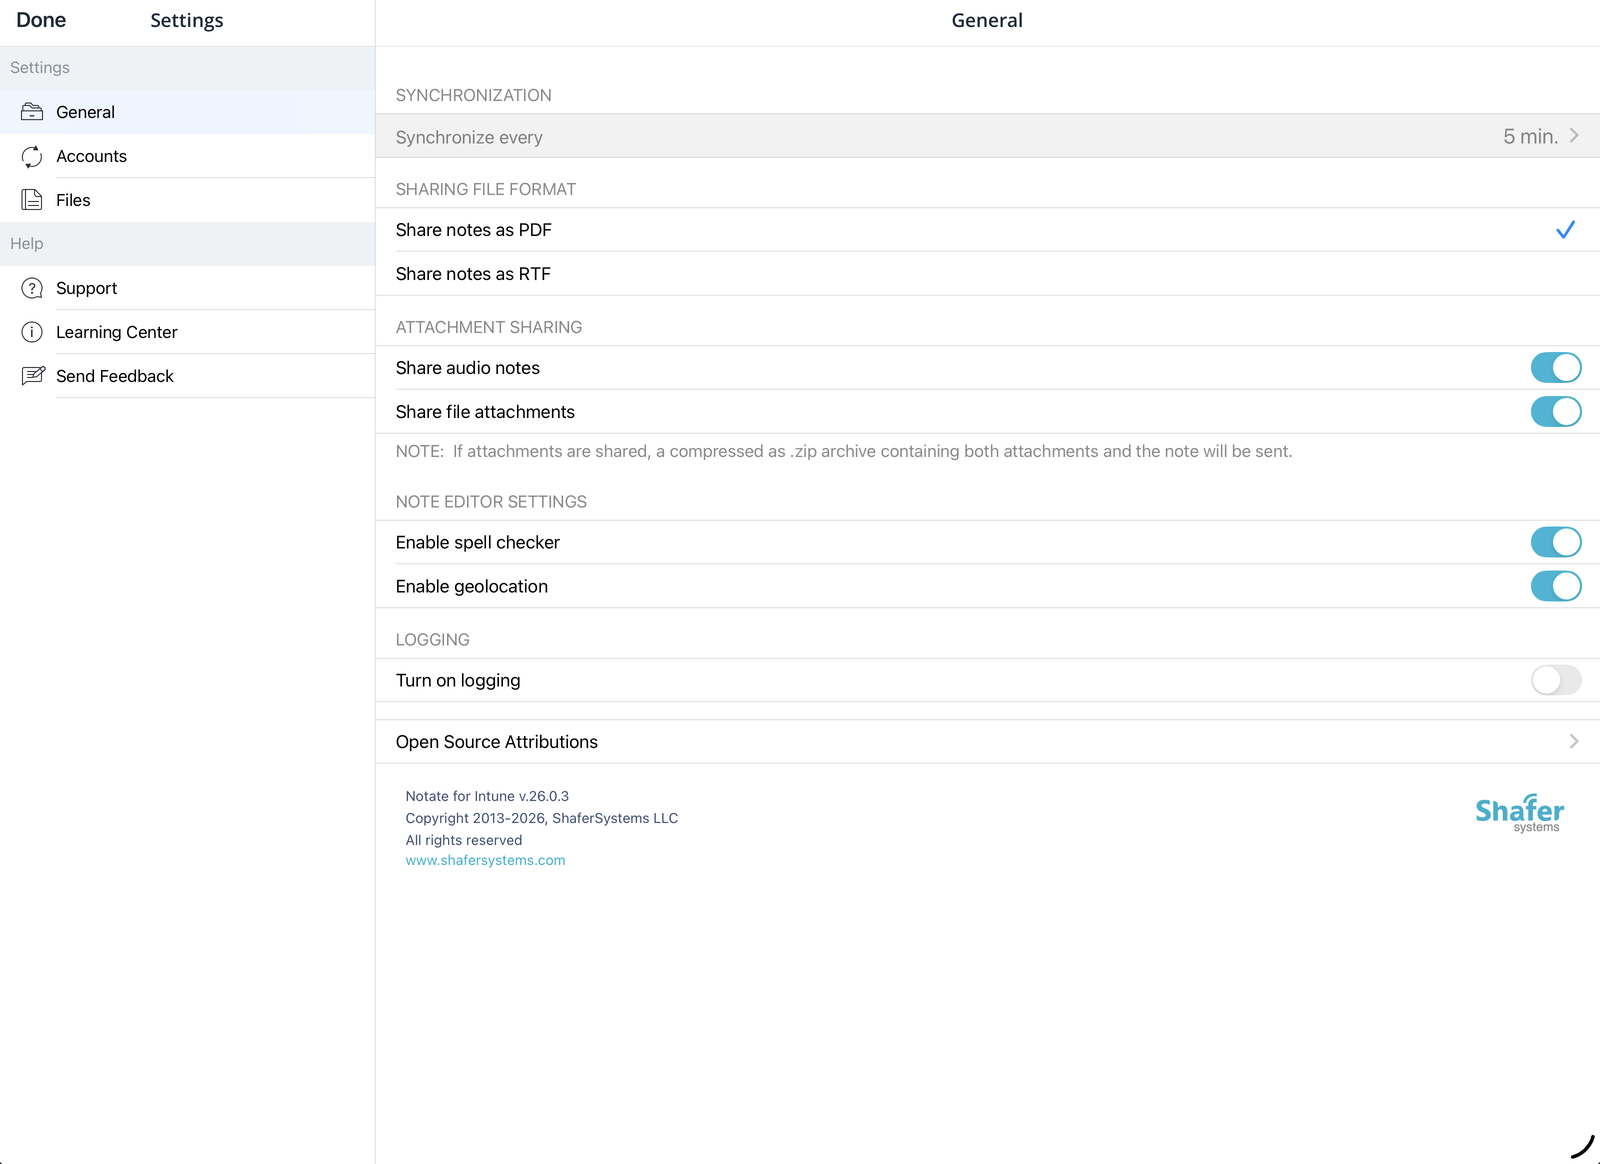This screenshot has height=1164, width=1600.
Task: Open the General settings section
Action: [x=187, y=112]
